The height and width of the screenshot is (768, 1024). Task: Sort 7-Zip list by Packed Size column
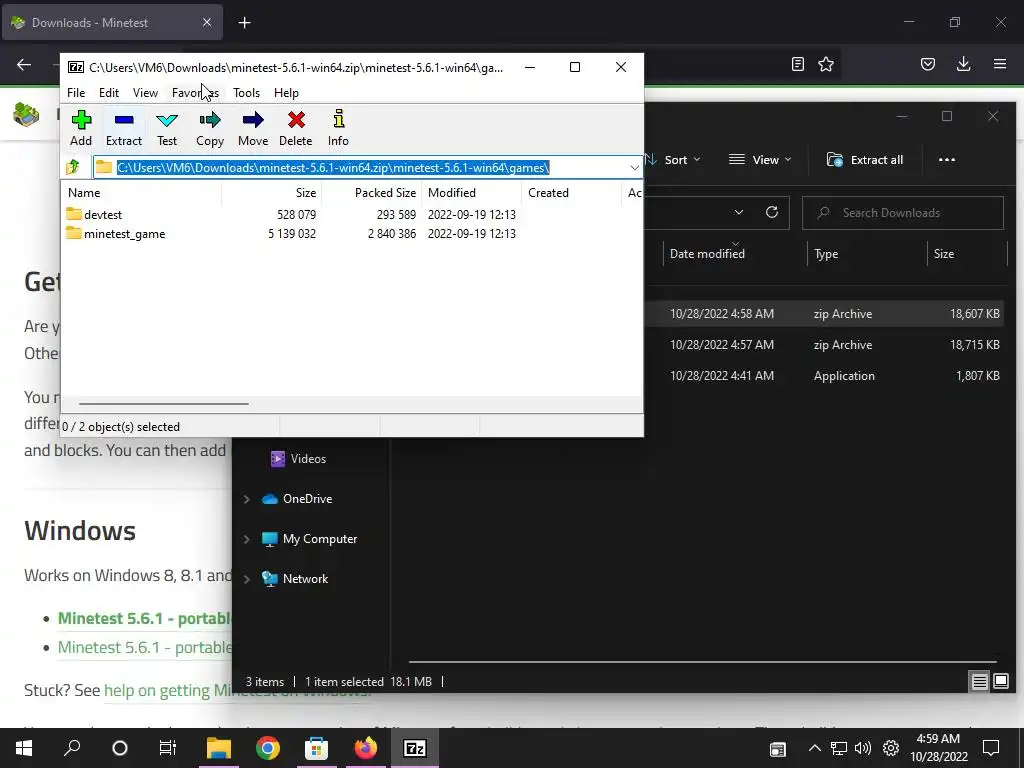pyautogui.click(x=372, y=193)
